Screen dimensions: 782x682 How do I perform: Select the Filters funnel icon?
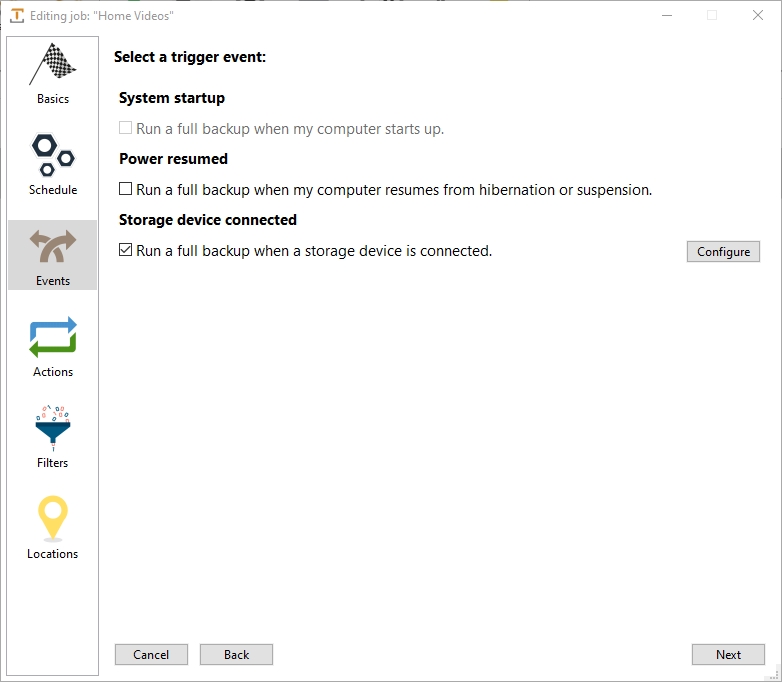click(x=52, y=428)
